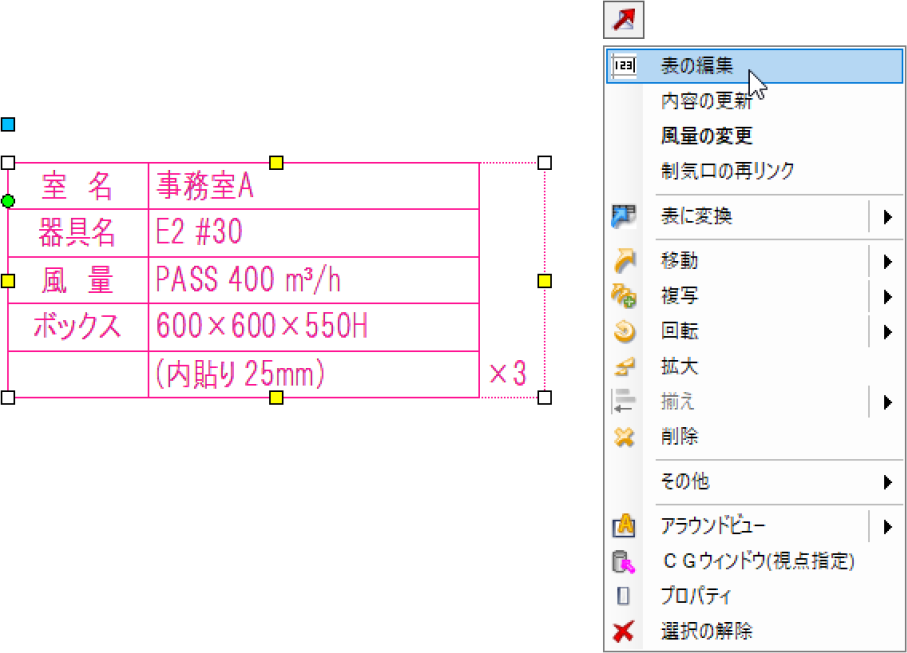Click the 揃え align icon
Screen dimensions: 907x653
tap(624, 401)
